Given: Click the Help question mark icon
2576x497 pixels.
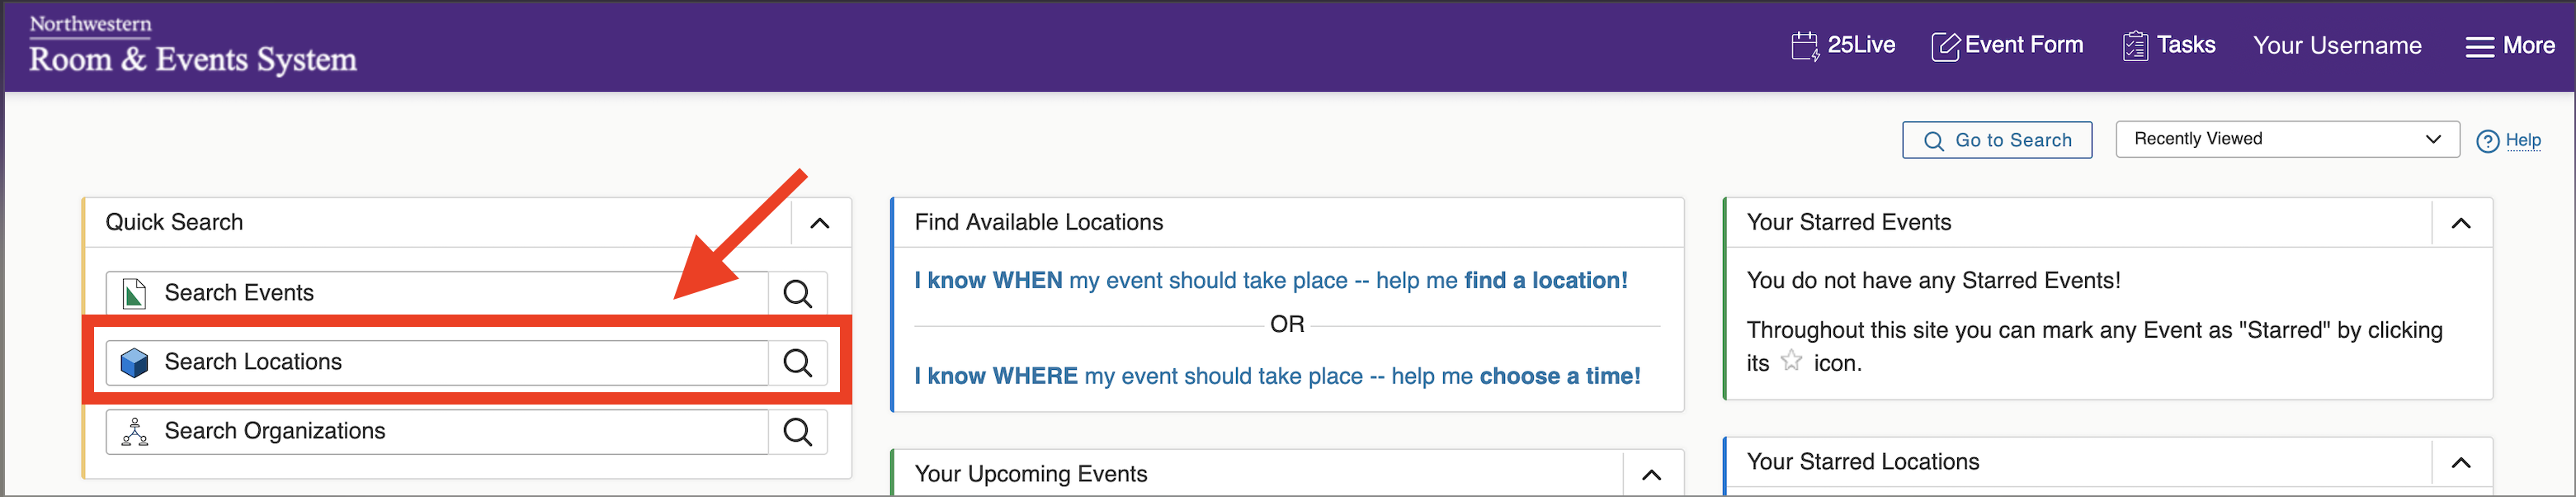Looking at the screenshot, I should 2487,141.
